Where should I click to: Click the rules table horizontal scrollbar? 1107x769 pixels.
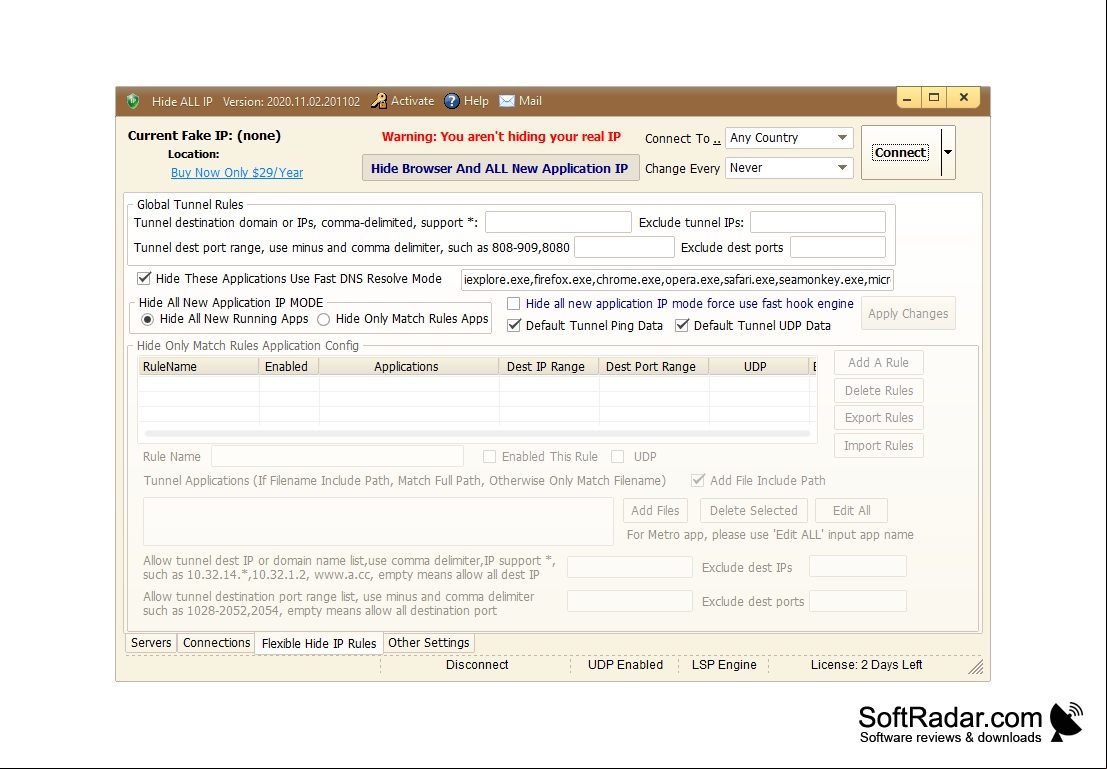pyautogui.click(x=477, y=434)
